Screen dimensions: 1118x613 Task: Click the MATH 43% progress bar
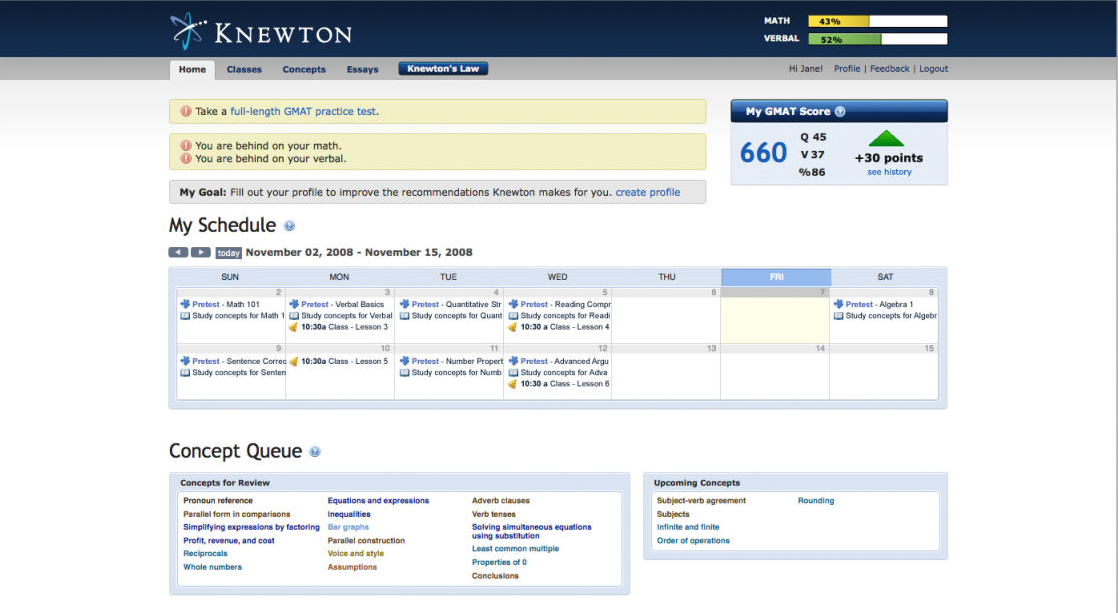point(877,21)
